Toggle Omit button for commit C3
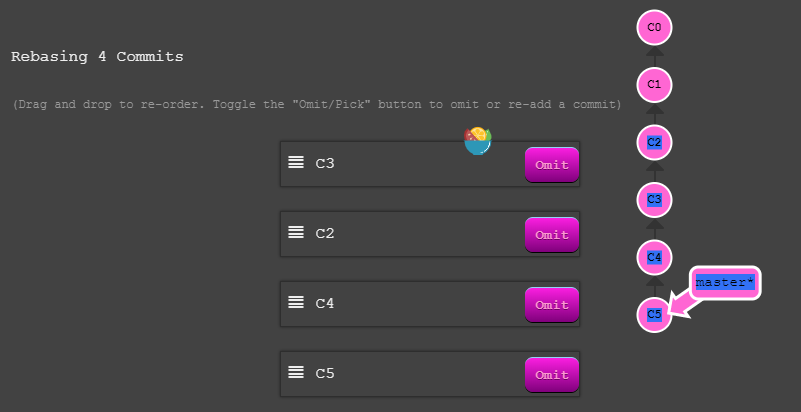 coord(552,165)
